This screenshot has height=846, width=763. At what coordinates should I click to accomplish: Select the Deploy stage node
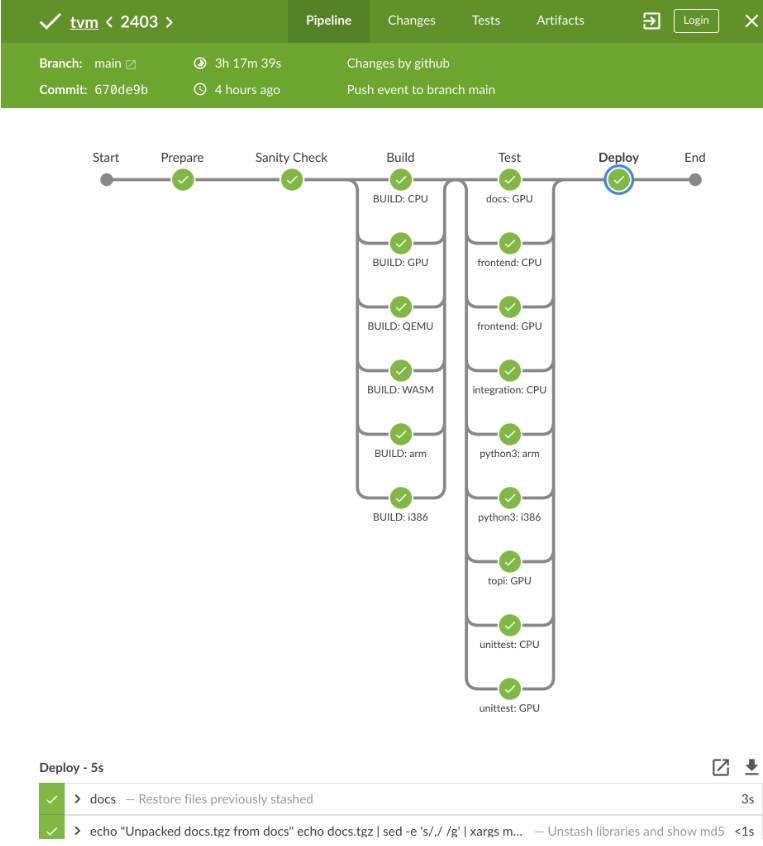pyautogui.click(x=619, y=180)
